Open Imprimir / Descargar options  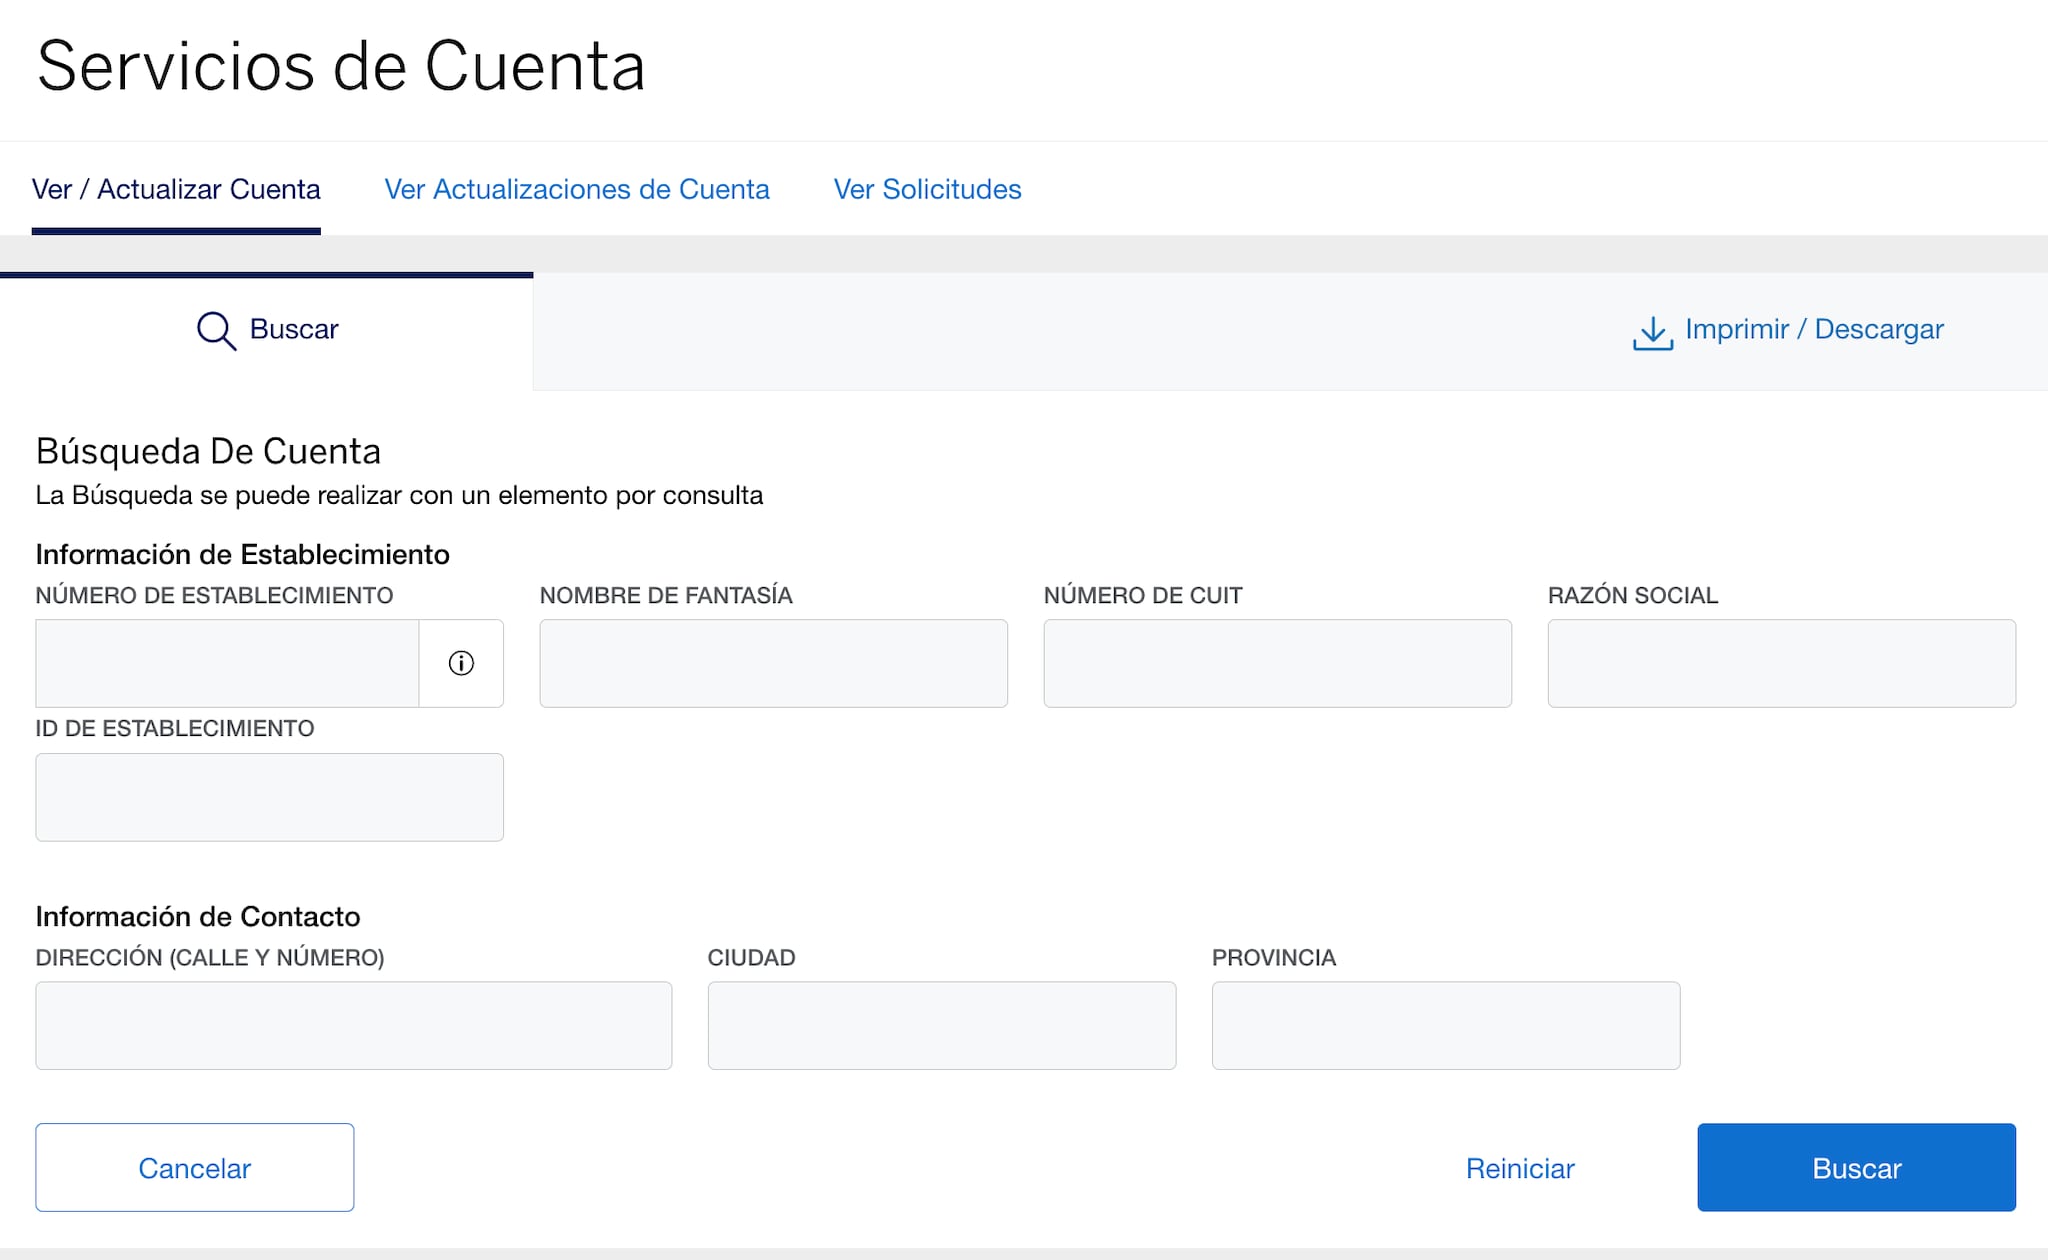[1814, 330]
